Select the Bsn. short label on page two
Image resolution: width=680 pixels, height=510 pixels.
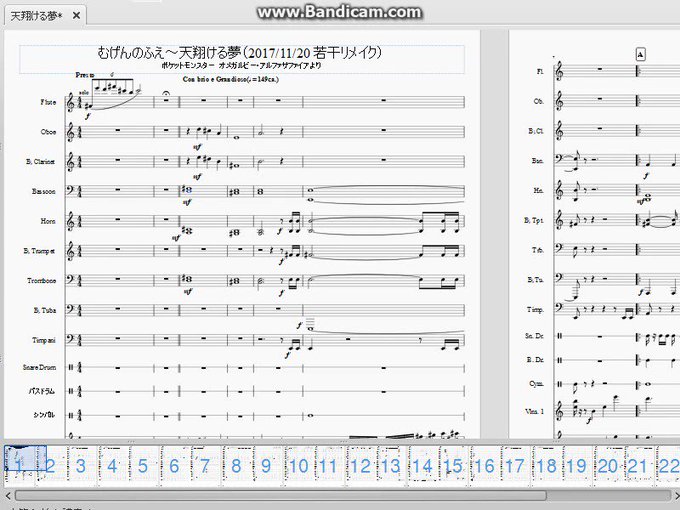538,160
